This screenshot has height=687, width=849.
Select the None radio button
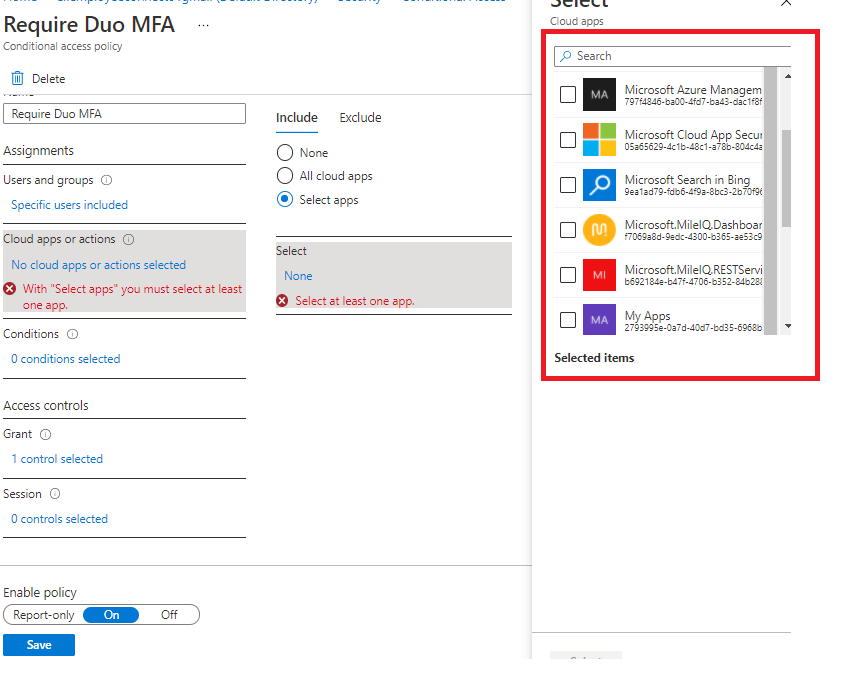[285, 153]
